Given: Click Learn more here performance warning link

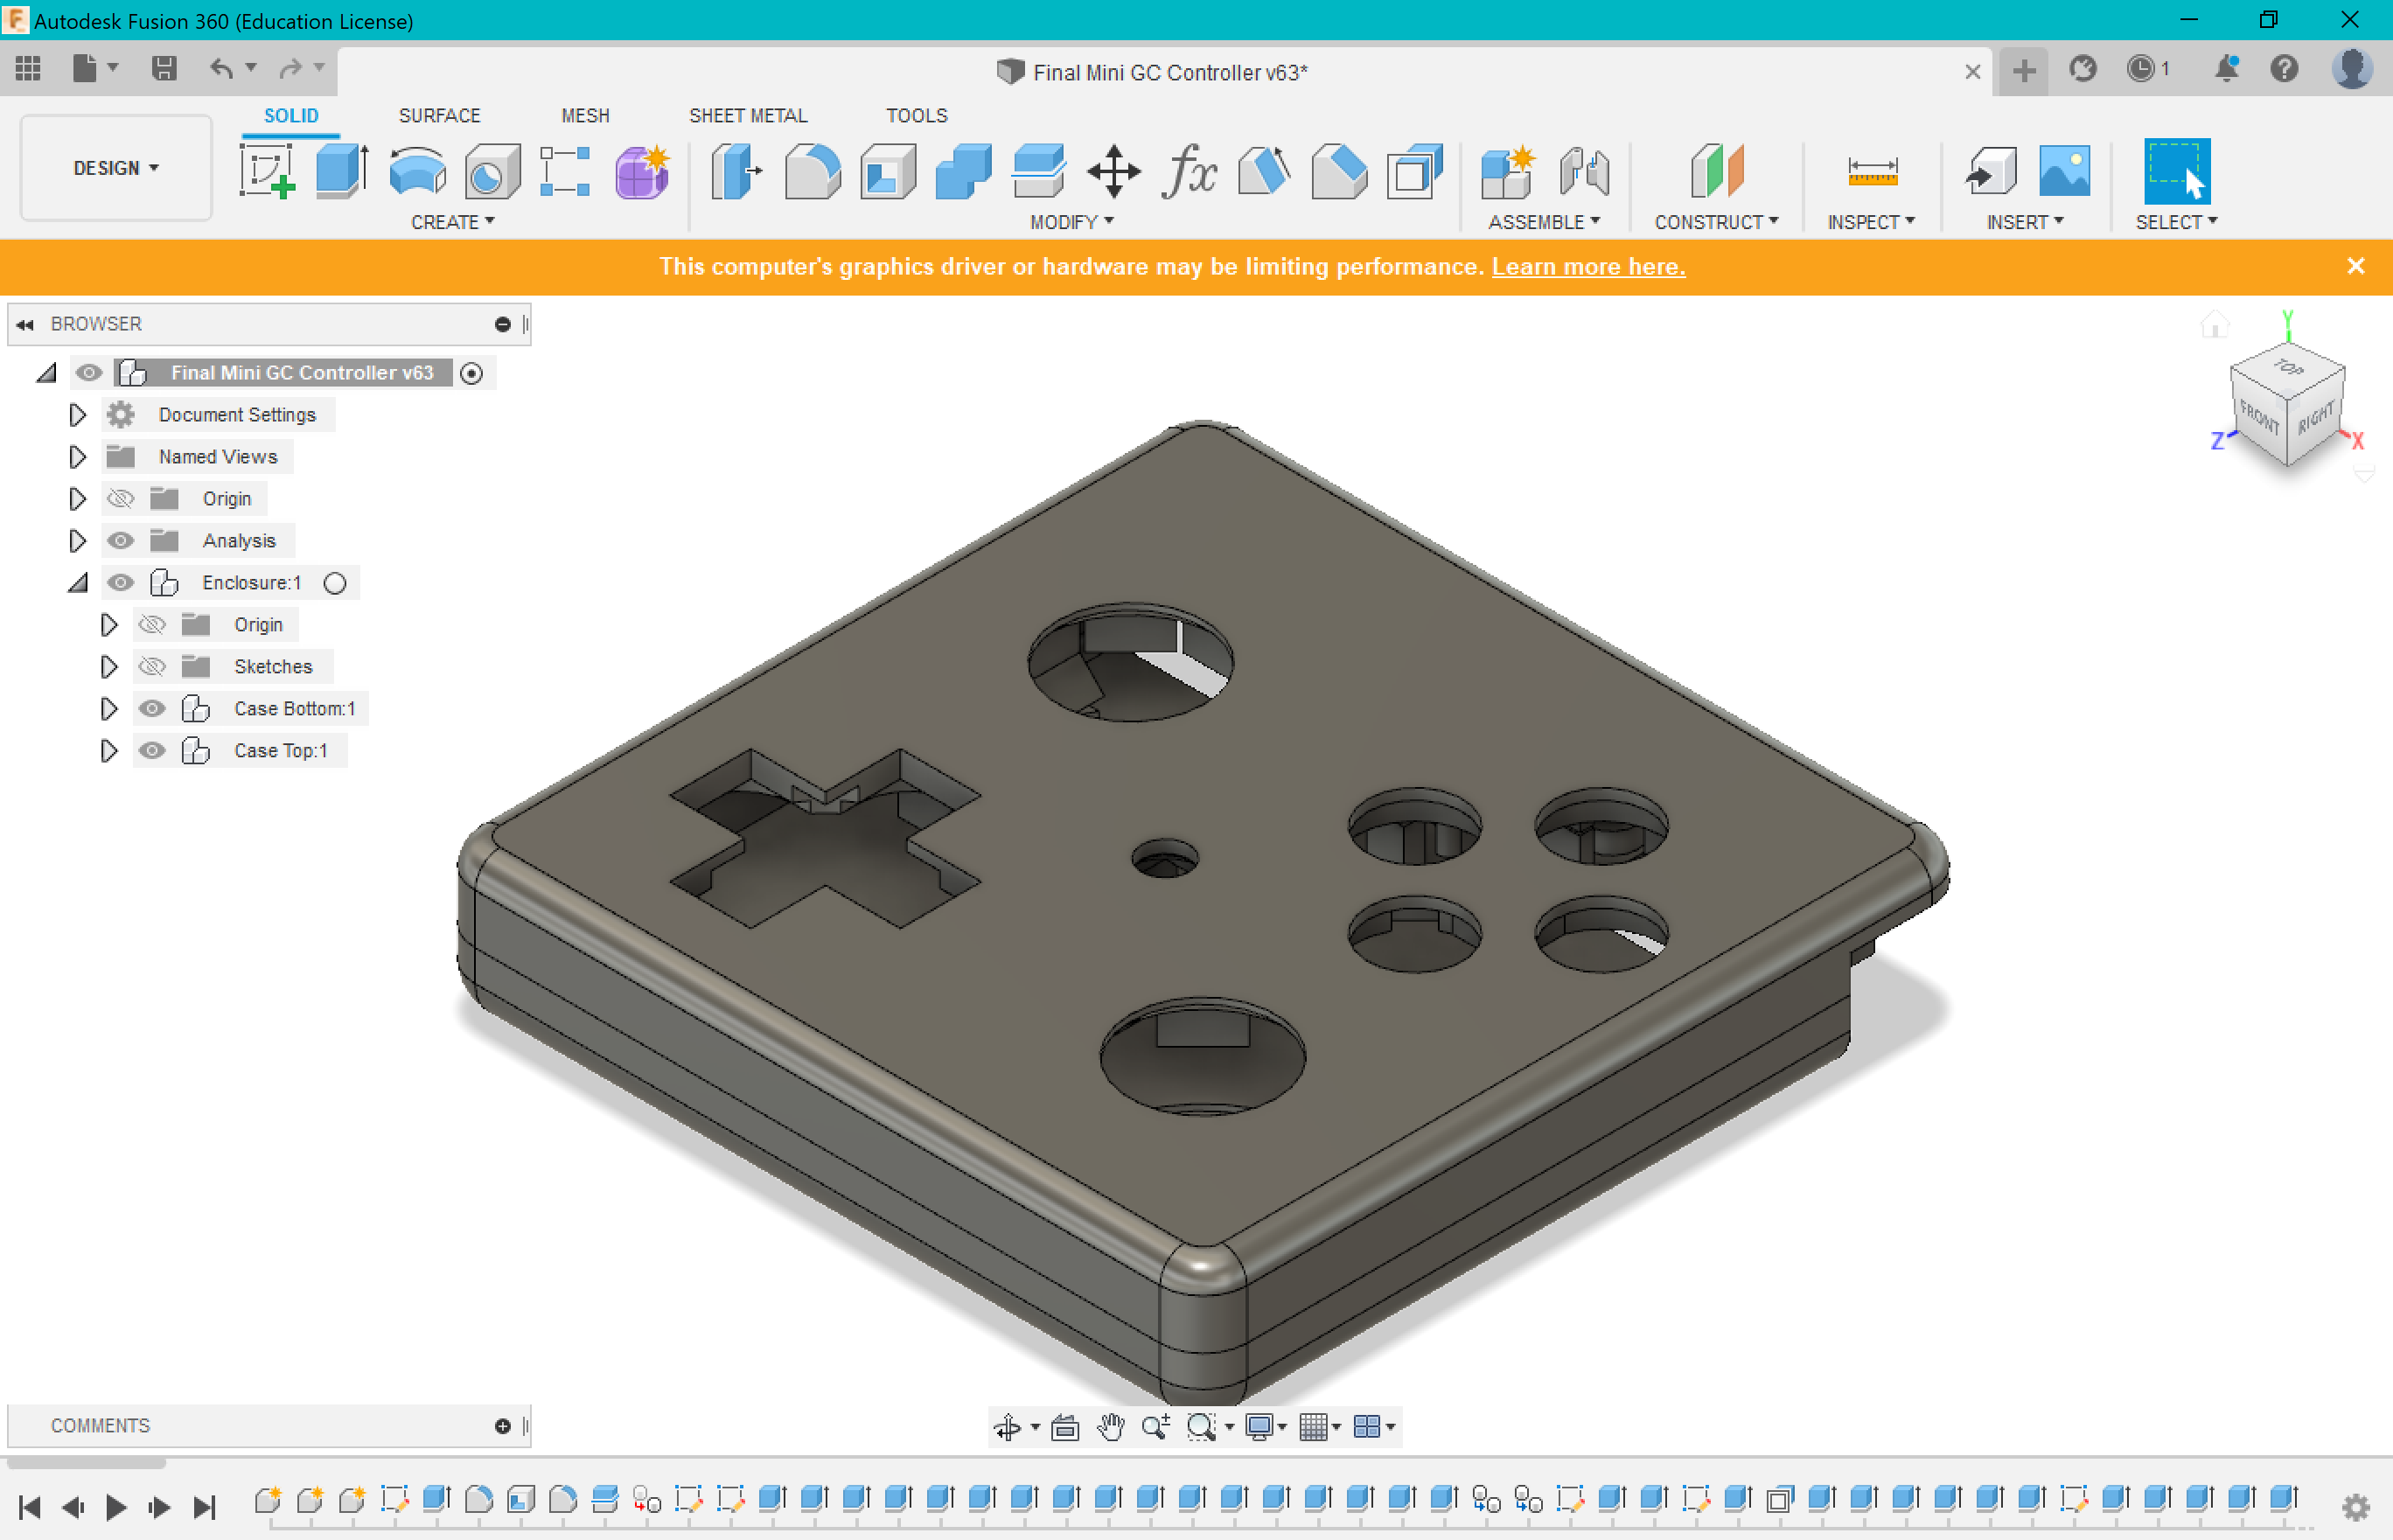Looking at the screenshot, I should click(x=1587, y=265).
